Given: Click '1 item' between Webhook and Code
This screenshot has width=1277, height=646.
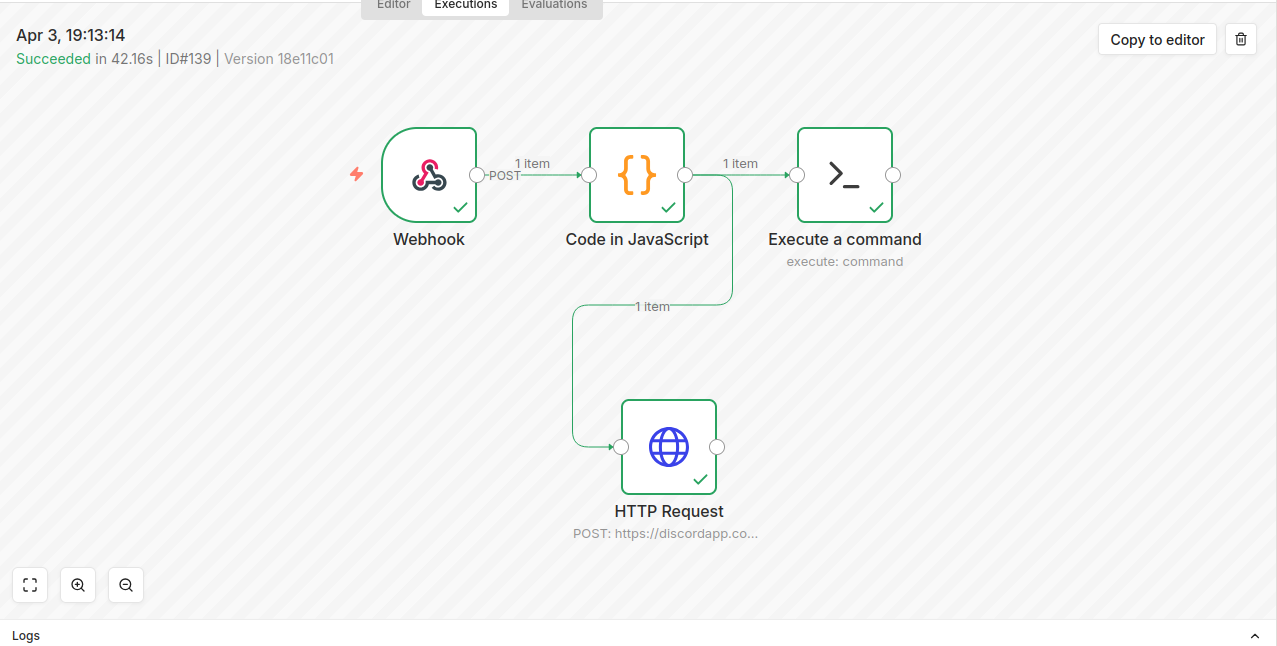Looking at the screenshot, I should click(x=532, y=163).
